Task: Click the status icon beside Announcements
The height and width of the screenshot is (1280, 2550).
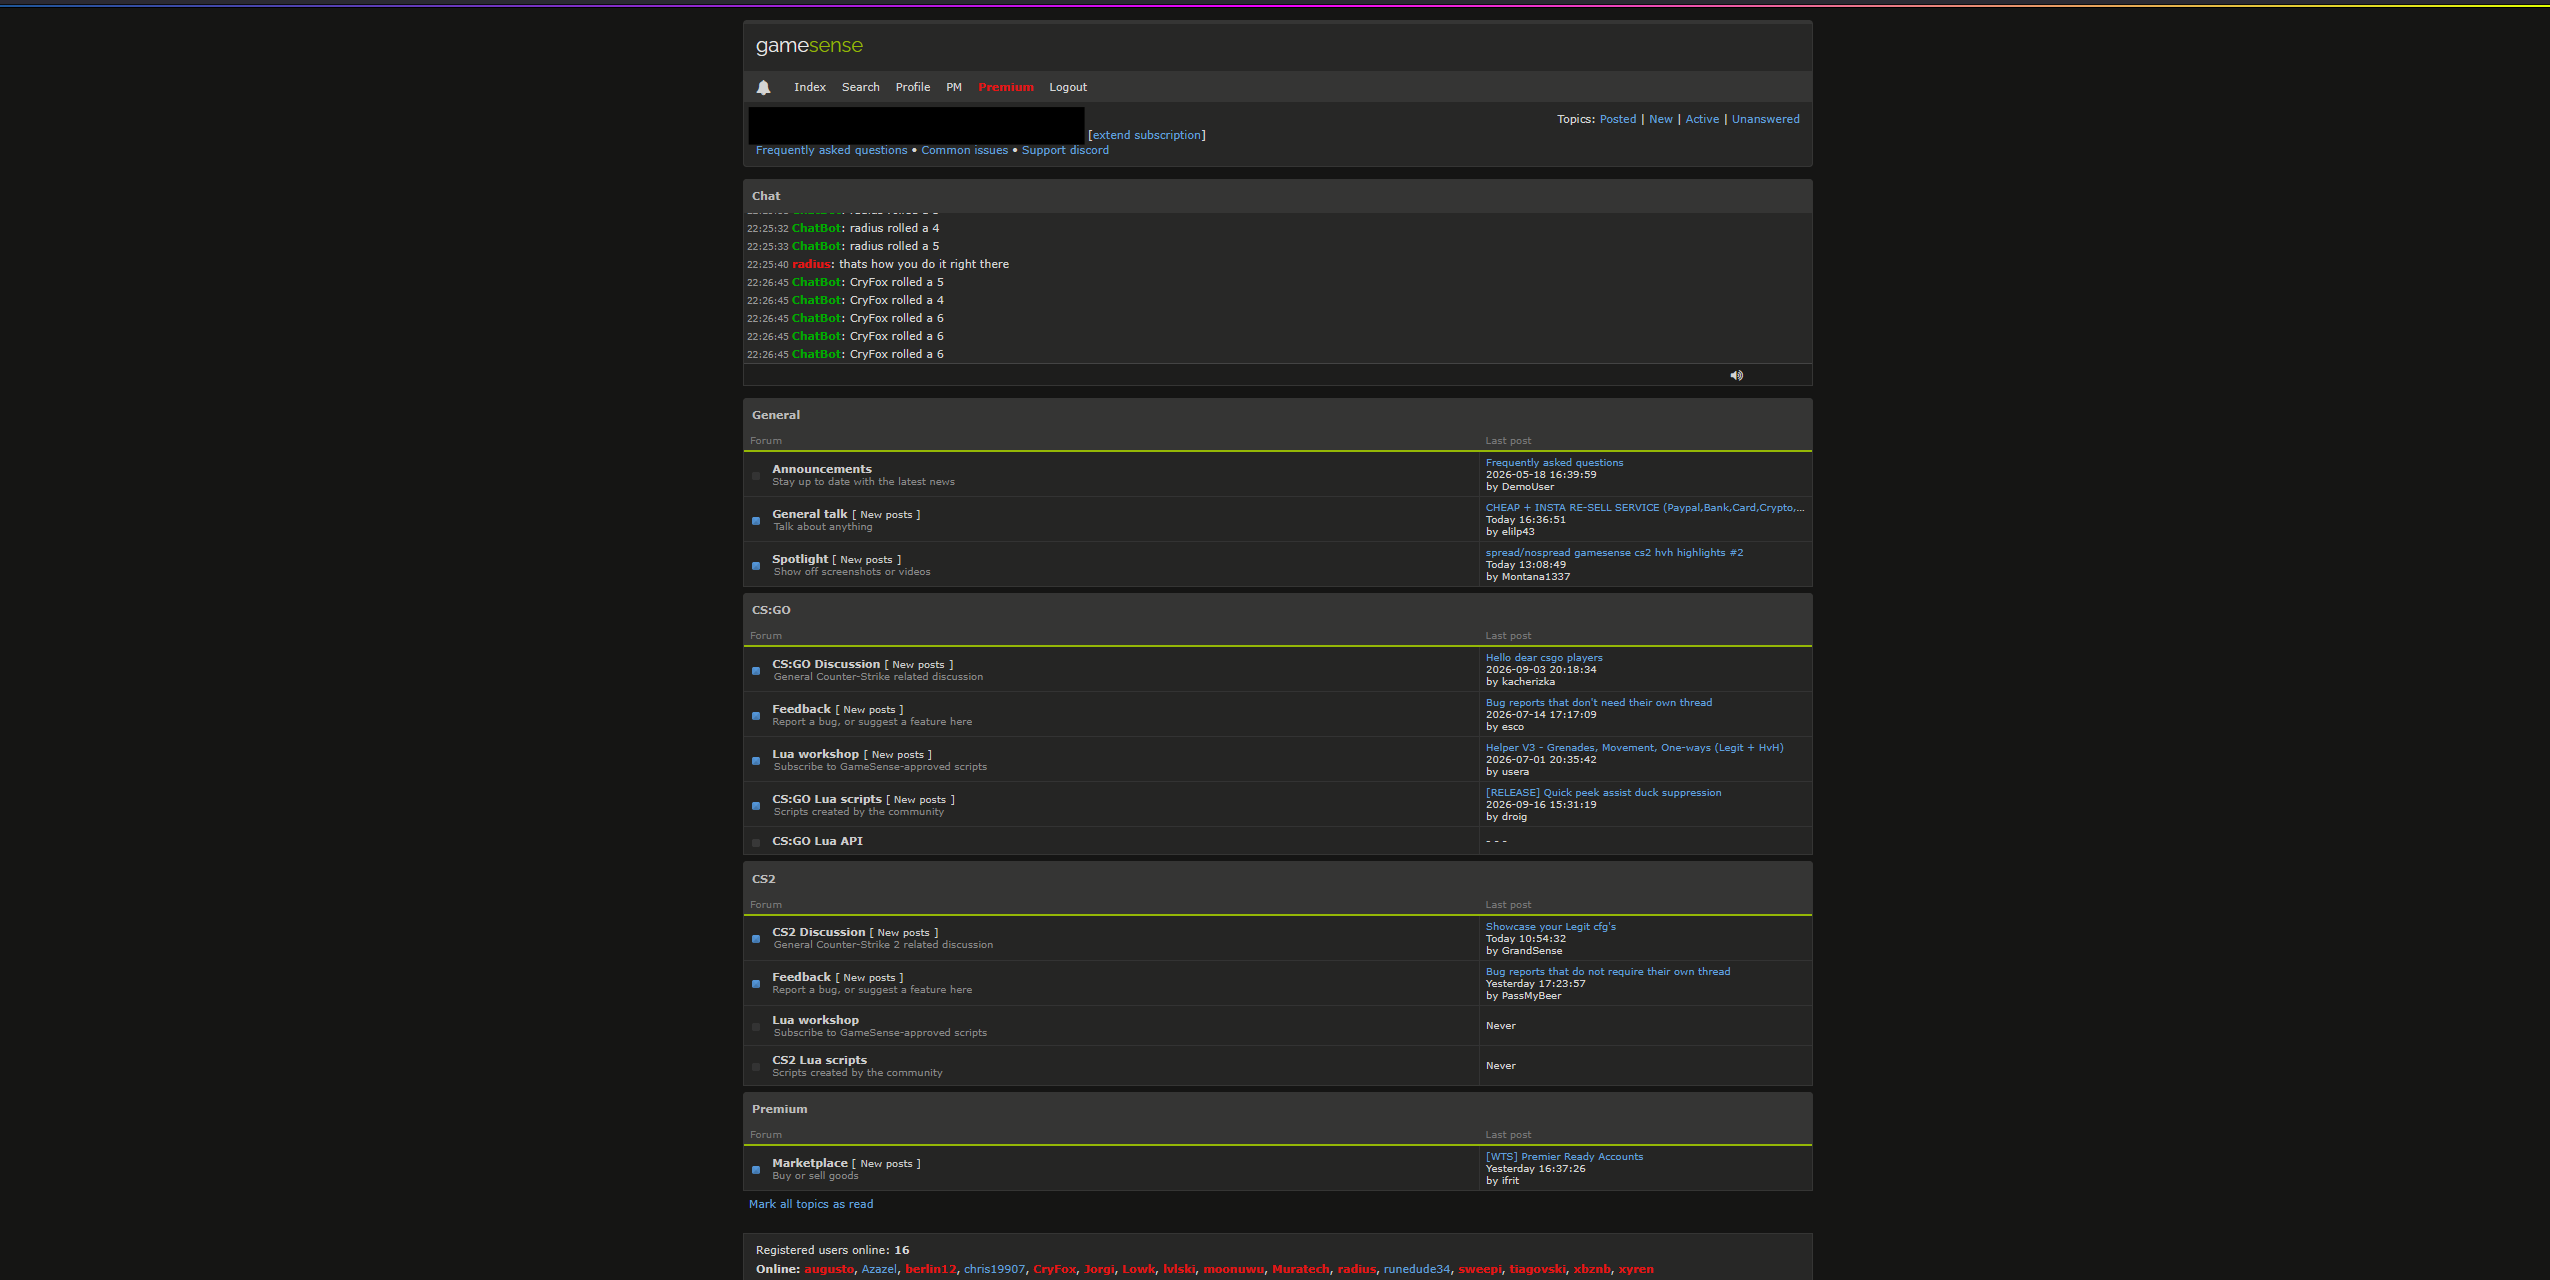Action: (x=756, y=476)
